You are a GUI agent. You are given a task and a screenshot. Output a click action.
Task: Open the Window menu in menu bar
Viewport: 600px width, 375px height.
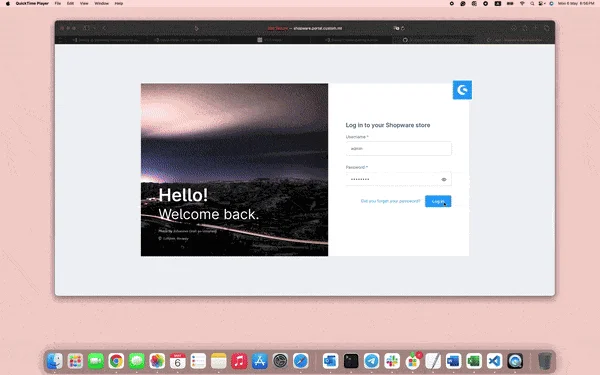101,3
